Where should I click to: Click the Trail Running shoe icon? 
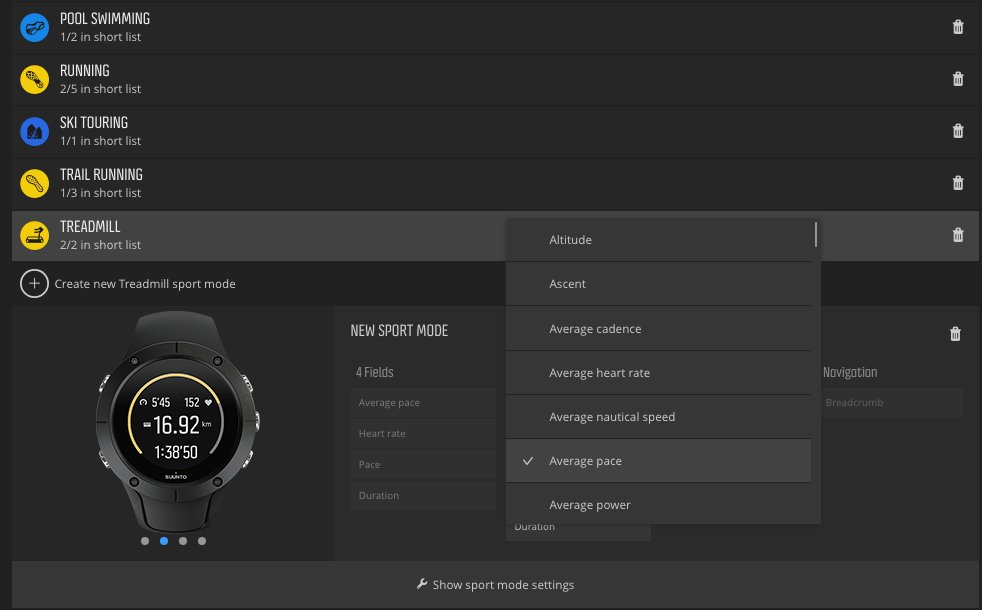(34, 184)
